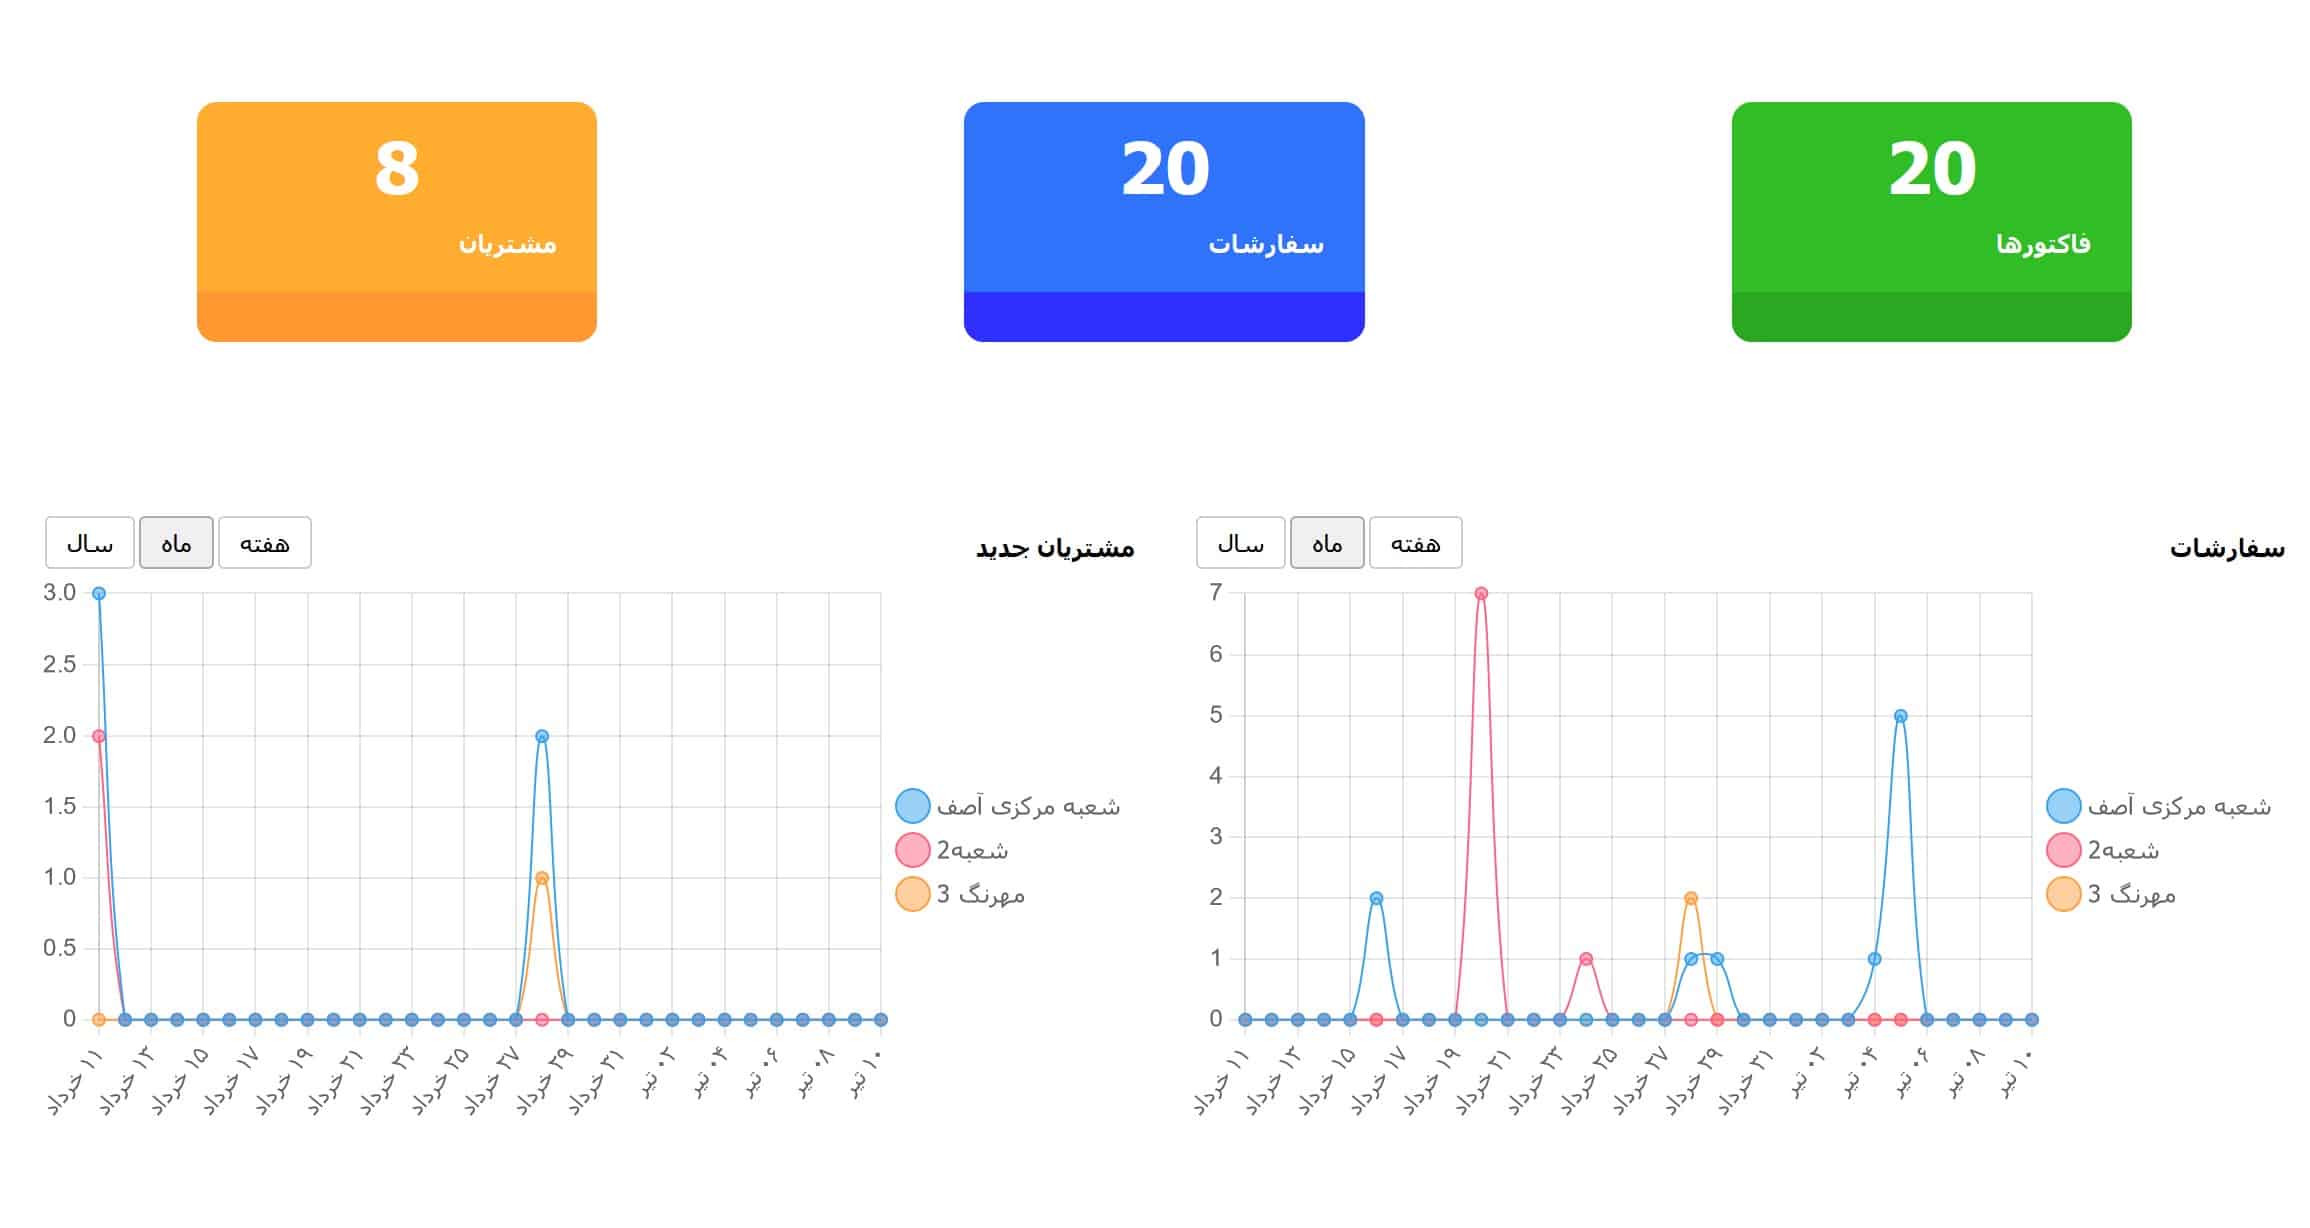This screenshot has width=2310, height=1228.
Task: Click the orange swatch in orders chart legend
Action: (2064, 894)
